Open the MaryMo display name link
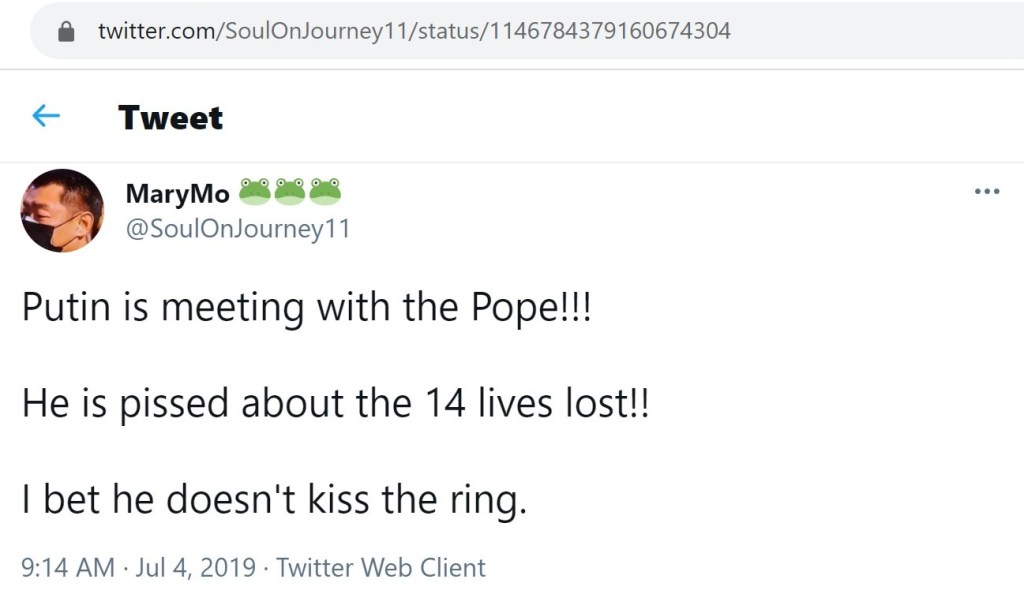The width and height of the screenshot is (1024, 609). (x=177, y=193)
